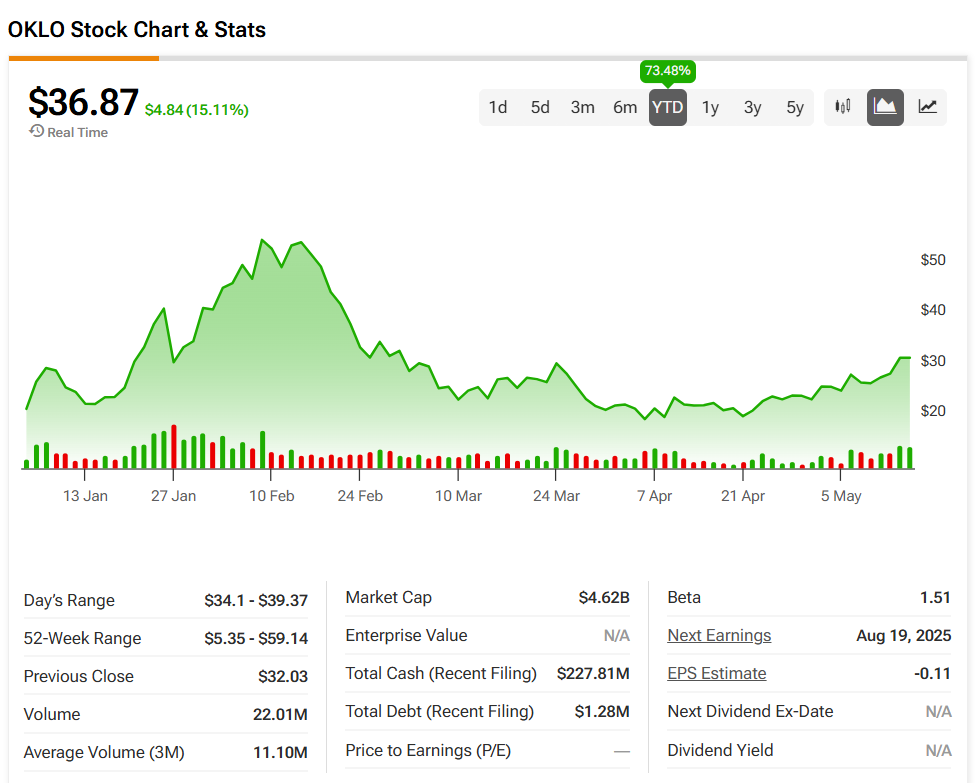Click the Beta value 1.51
Image resolution: width=975 pixels, height=783 pixels.
(935, 598)
